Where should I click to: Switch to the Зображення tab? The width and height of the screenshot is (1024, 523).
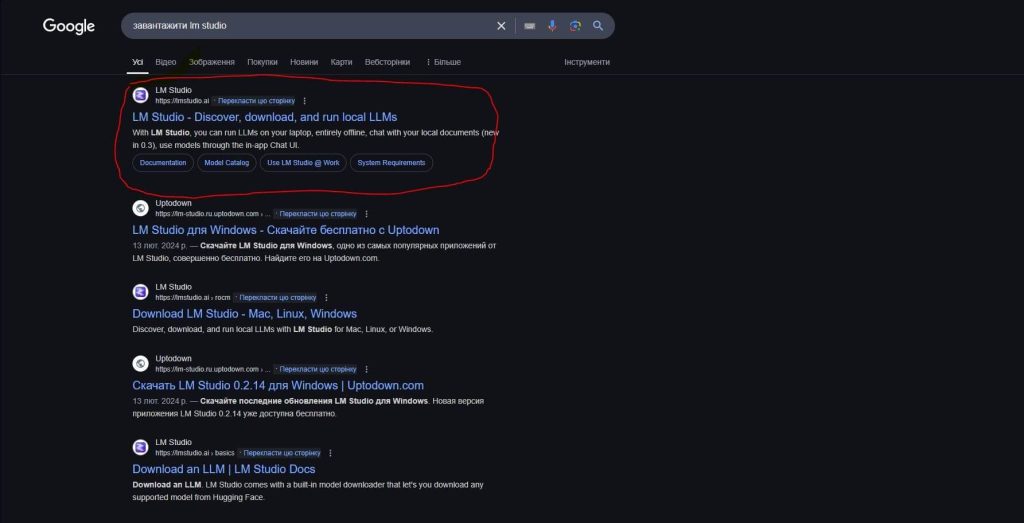[212, 62]
